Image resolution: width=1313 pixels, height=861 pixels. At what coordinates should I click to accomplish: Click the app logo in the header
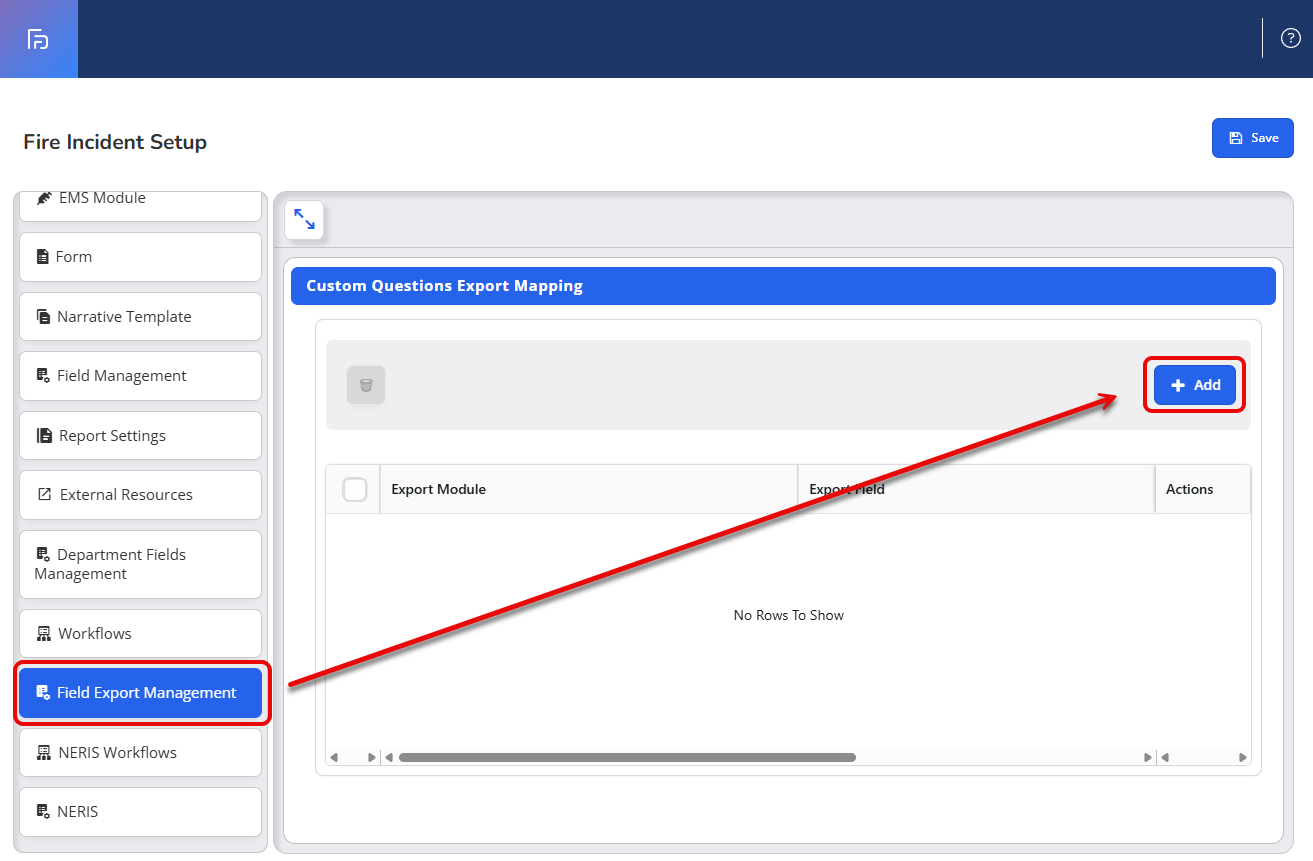coord(38,39)
